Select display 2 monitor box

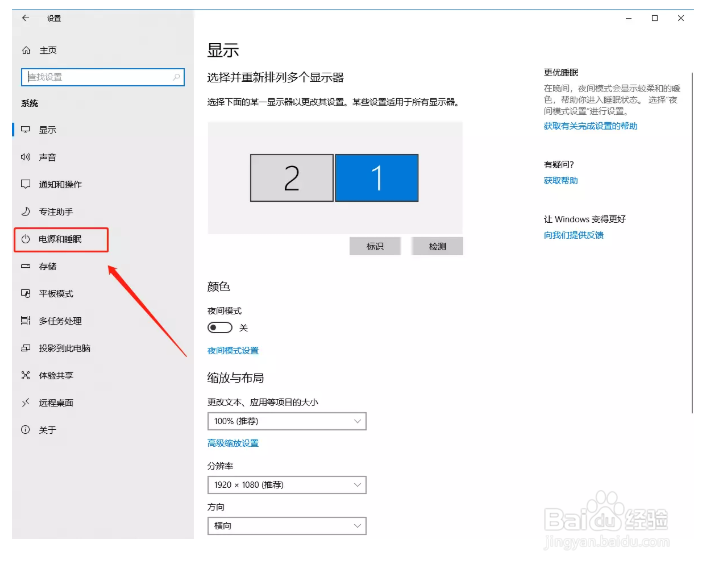(x=292, y=178)
